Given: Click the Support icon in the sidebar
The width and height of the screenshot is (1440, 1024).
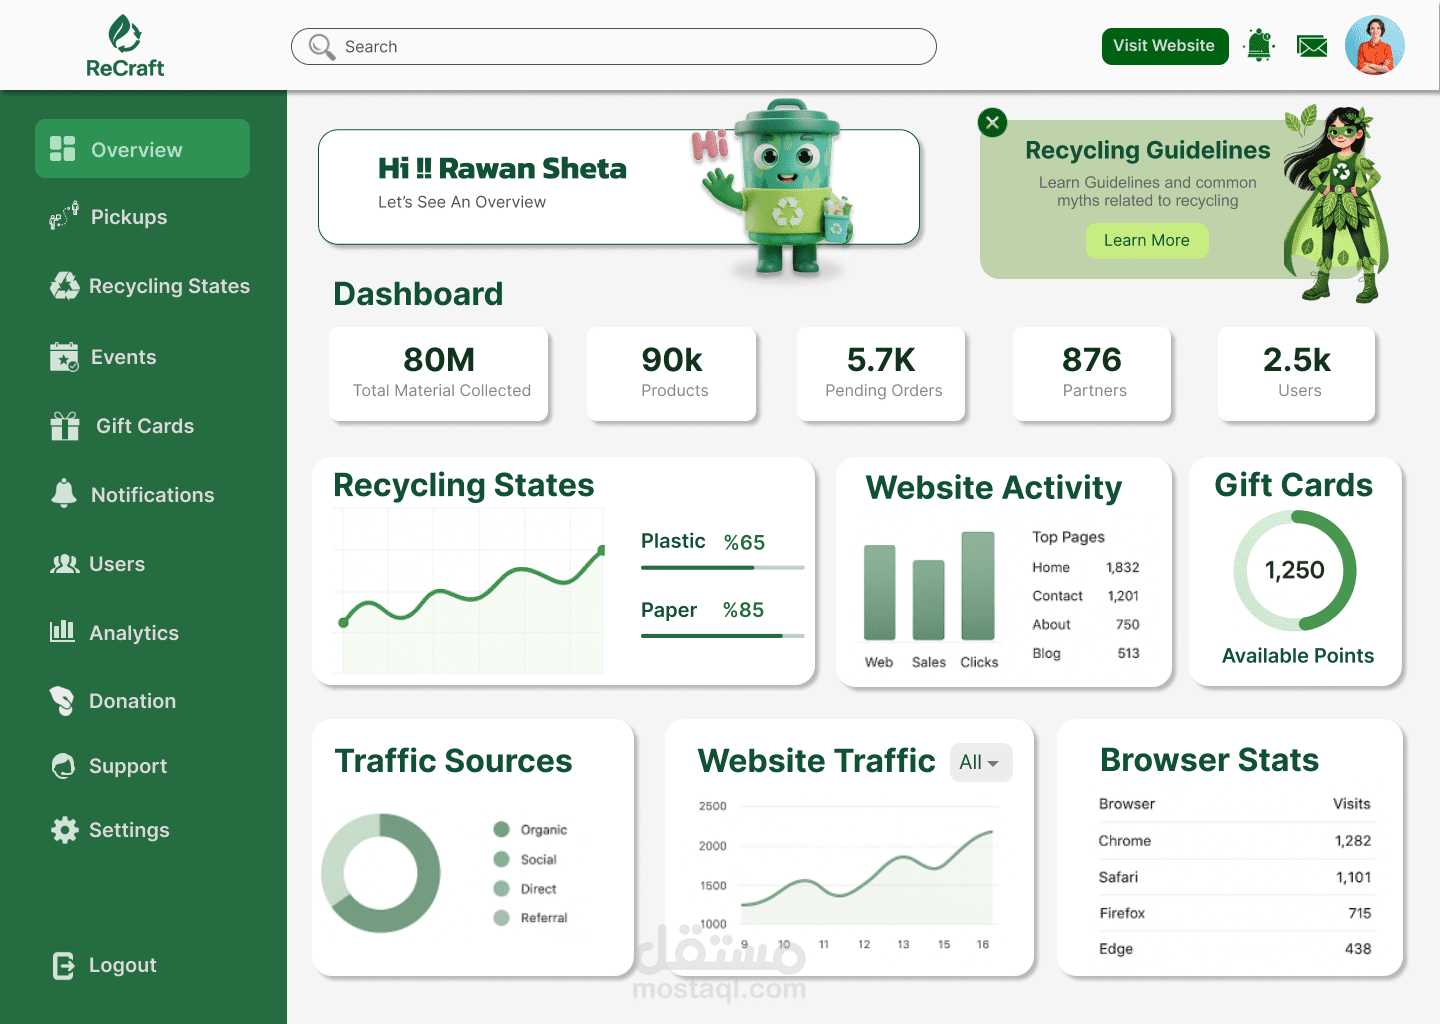Looking at the screenshot, I should point(62,766).
